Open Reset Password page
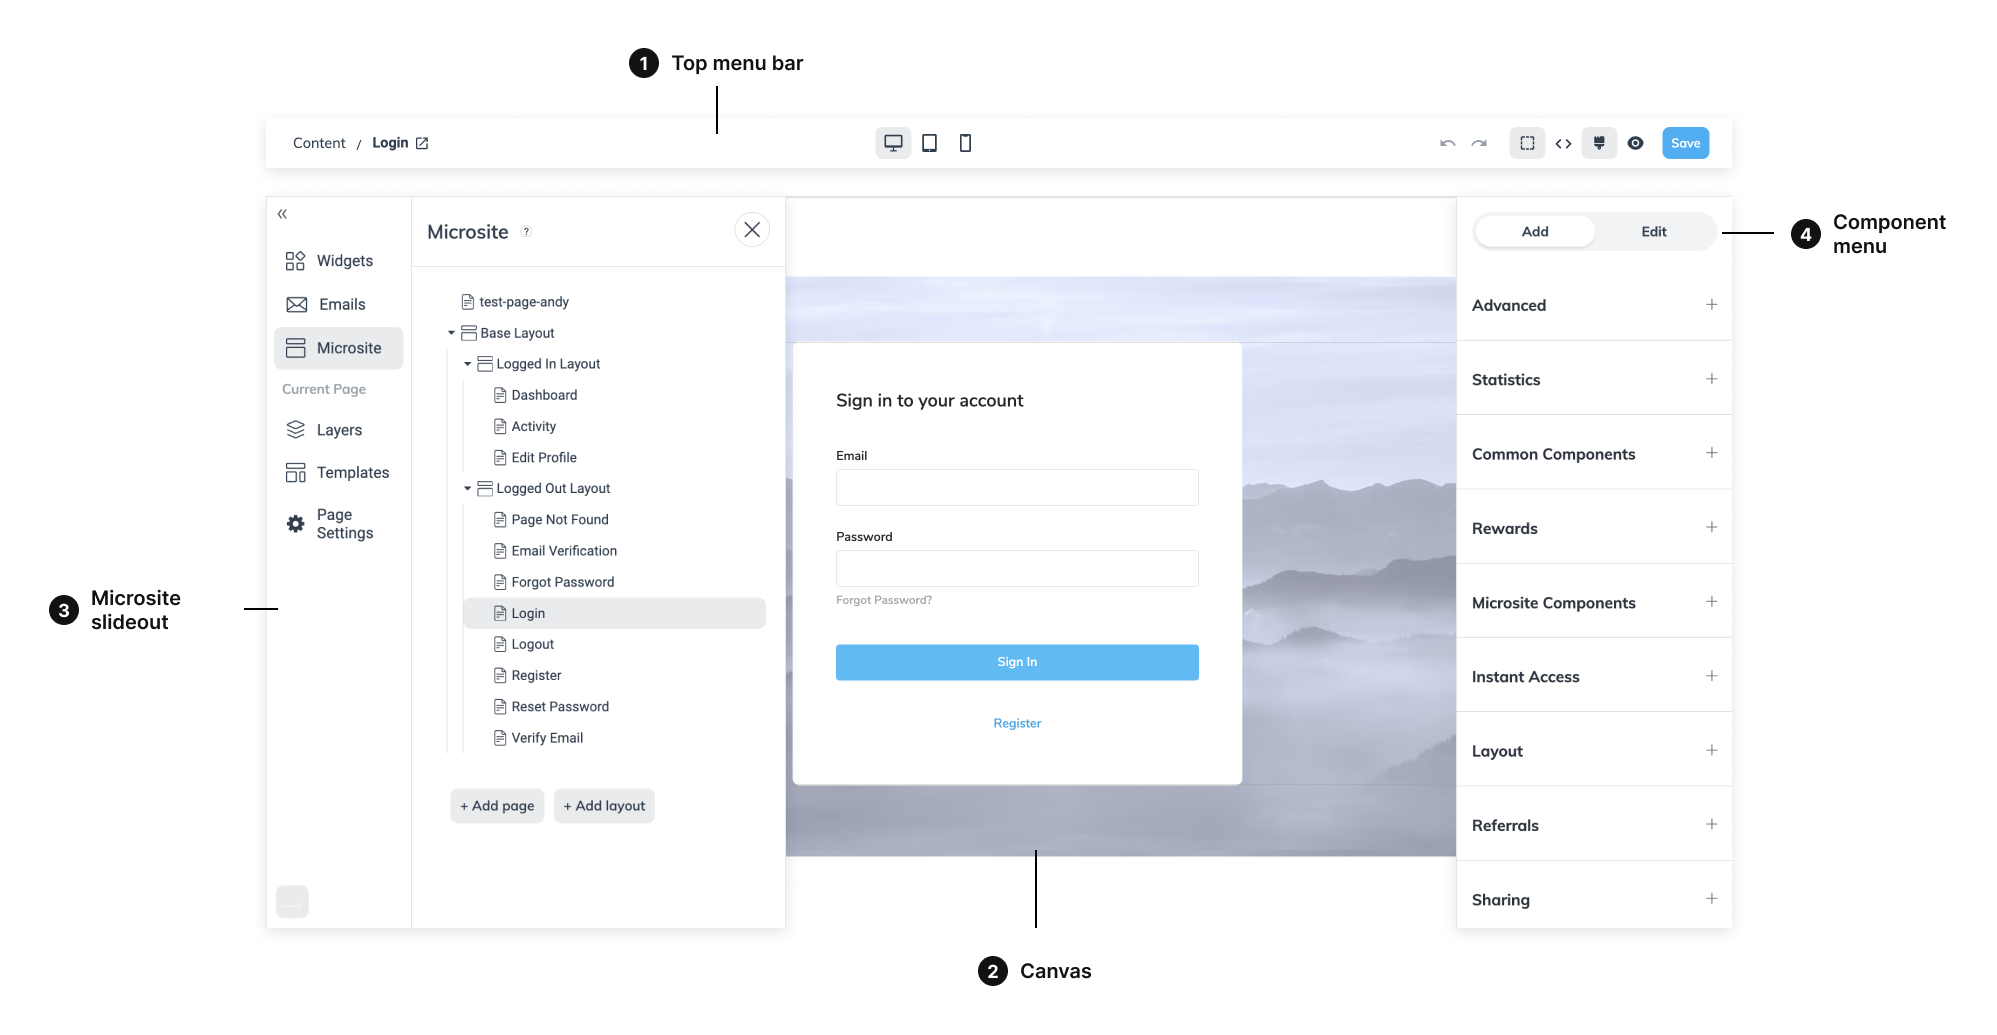 click(551, 706)
